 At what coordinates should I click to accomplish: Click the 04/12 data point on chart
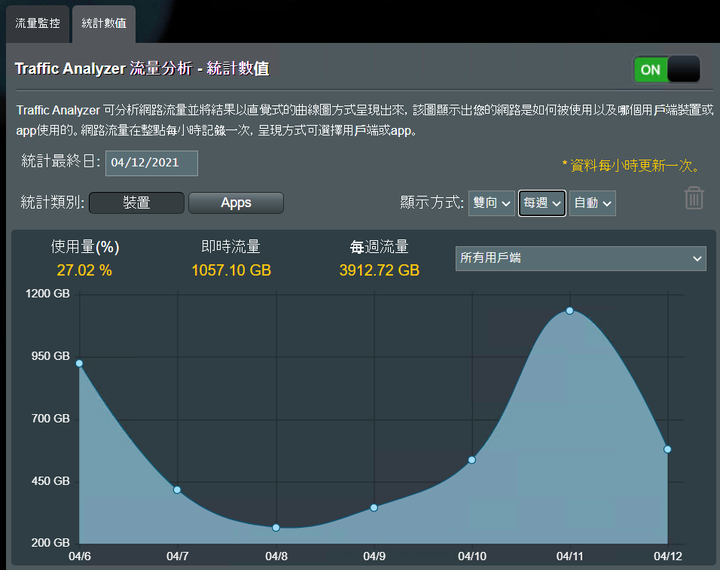click(x=668, y=449)
